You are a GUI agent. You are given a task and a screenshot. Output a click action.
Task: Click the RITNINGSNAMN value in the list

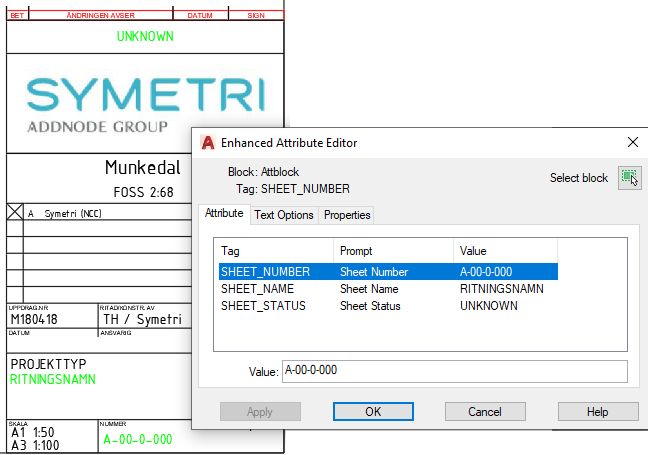502,289
